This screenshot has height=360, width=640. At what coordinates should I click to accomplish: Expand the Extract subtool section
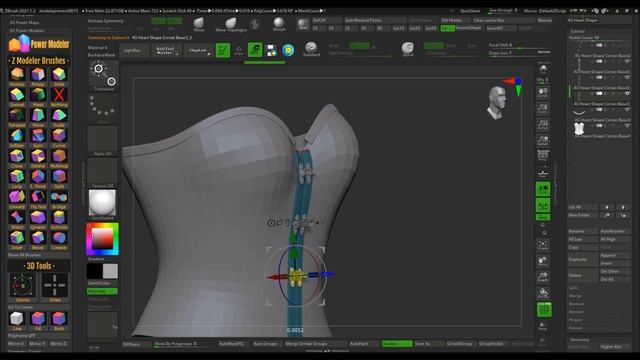(x=576, y=328)
